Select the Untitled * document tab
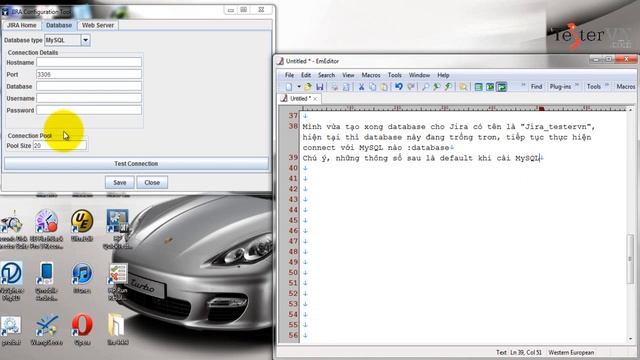 [299, 99]
